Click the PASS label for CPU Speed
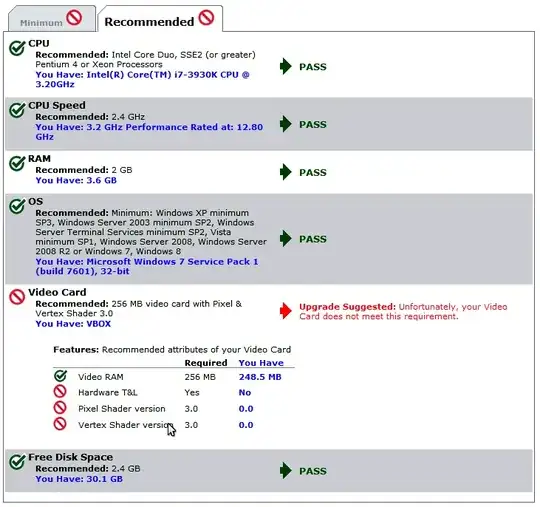This screenshot has width=540, height=507. (x=313, y=124)
